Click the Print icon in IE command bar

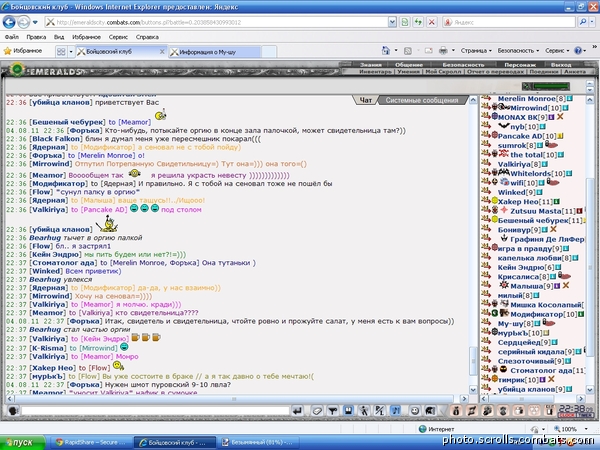coord(443,51)
